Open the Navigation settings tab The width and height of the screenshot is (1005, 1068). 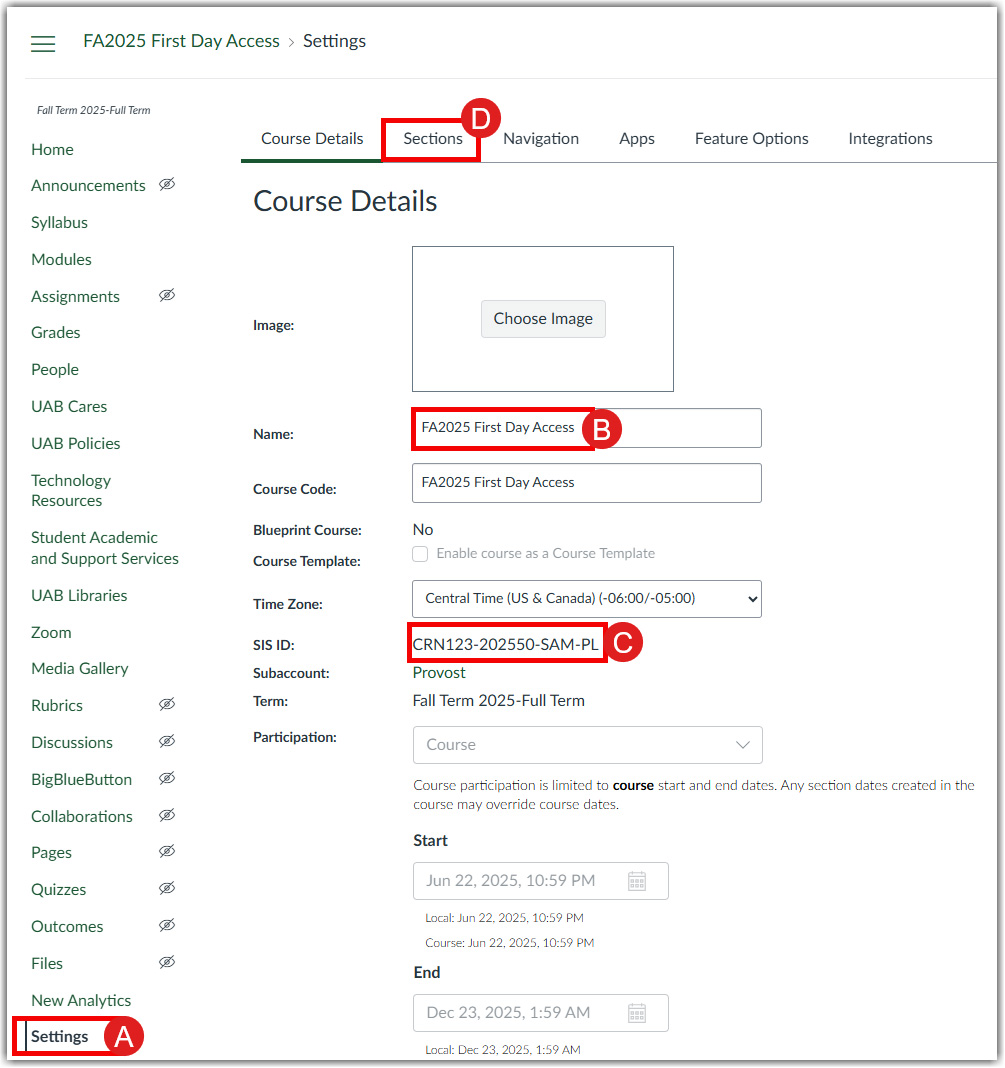pyautogui.click(x=540, y=138)
